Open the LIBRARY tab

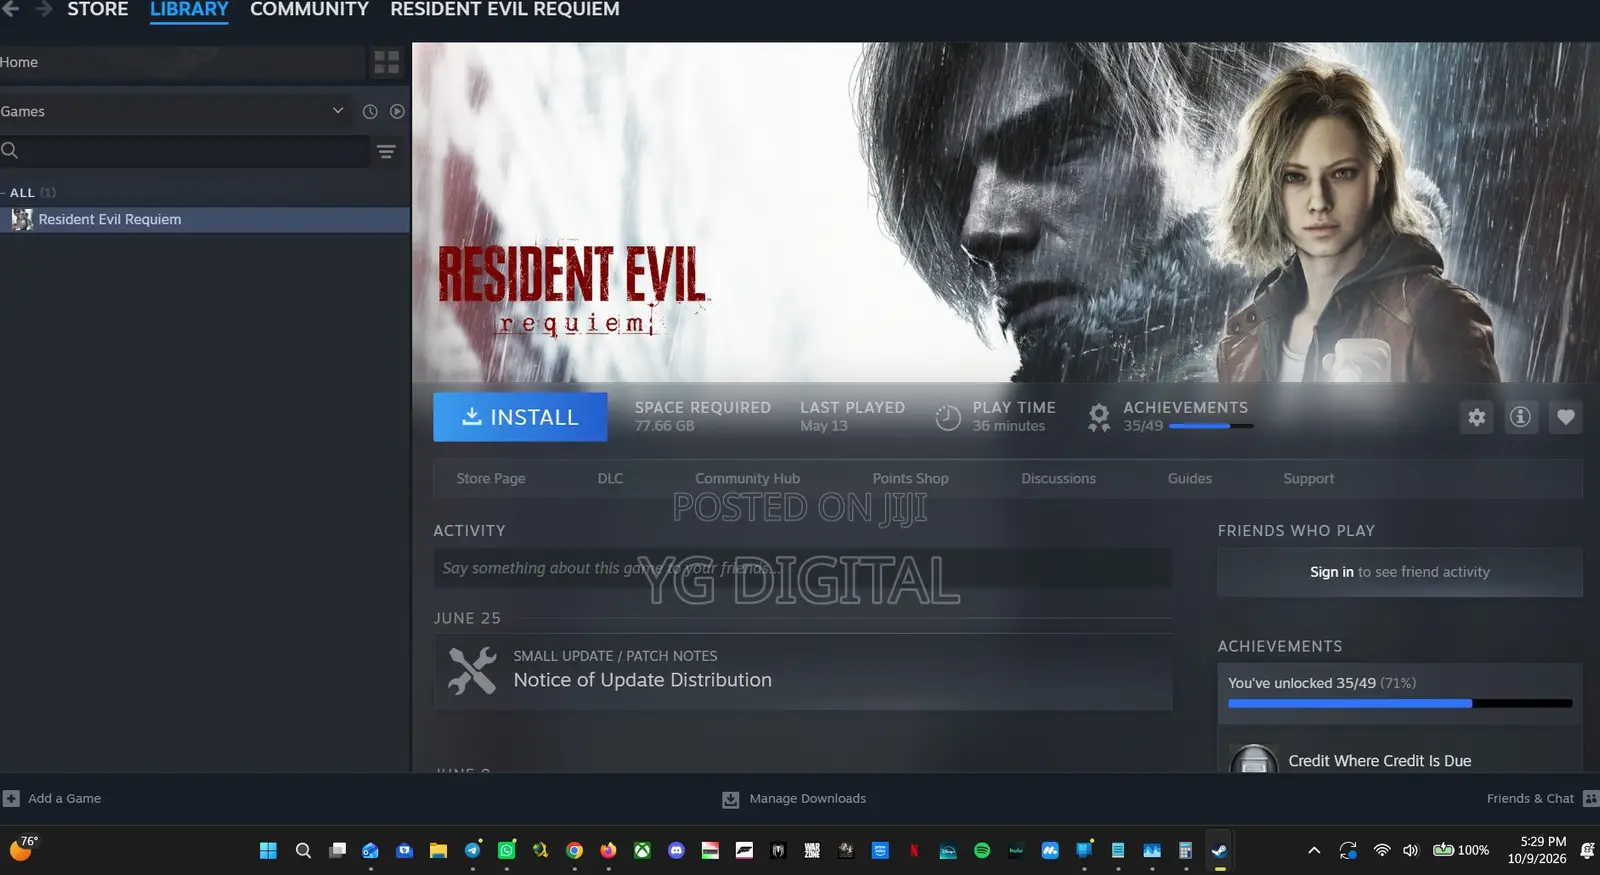point(189,10)
